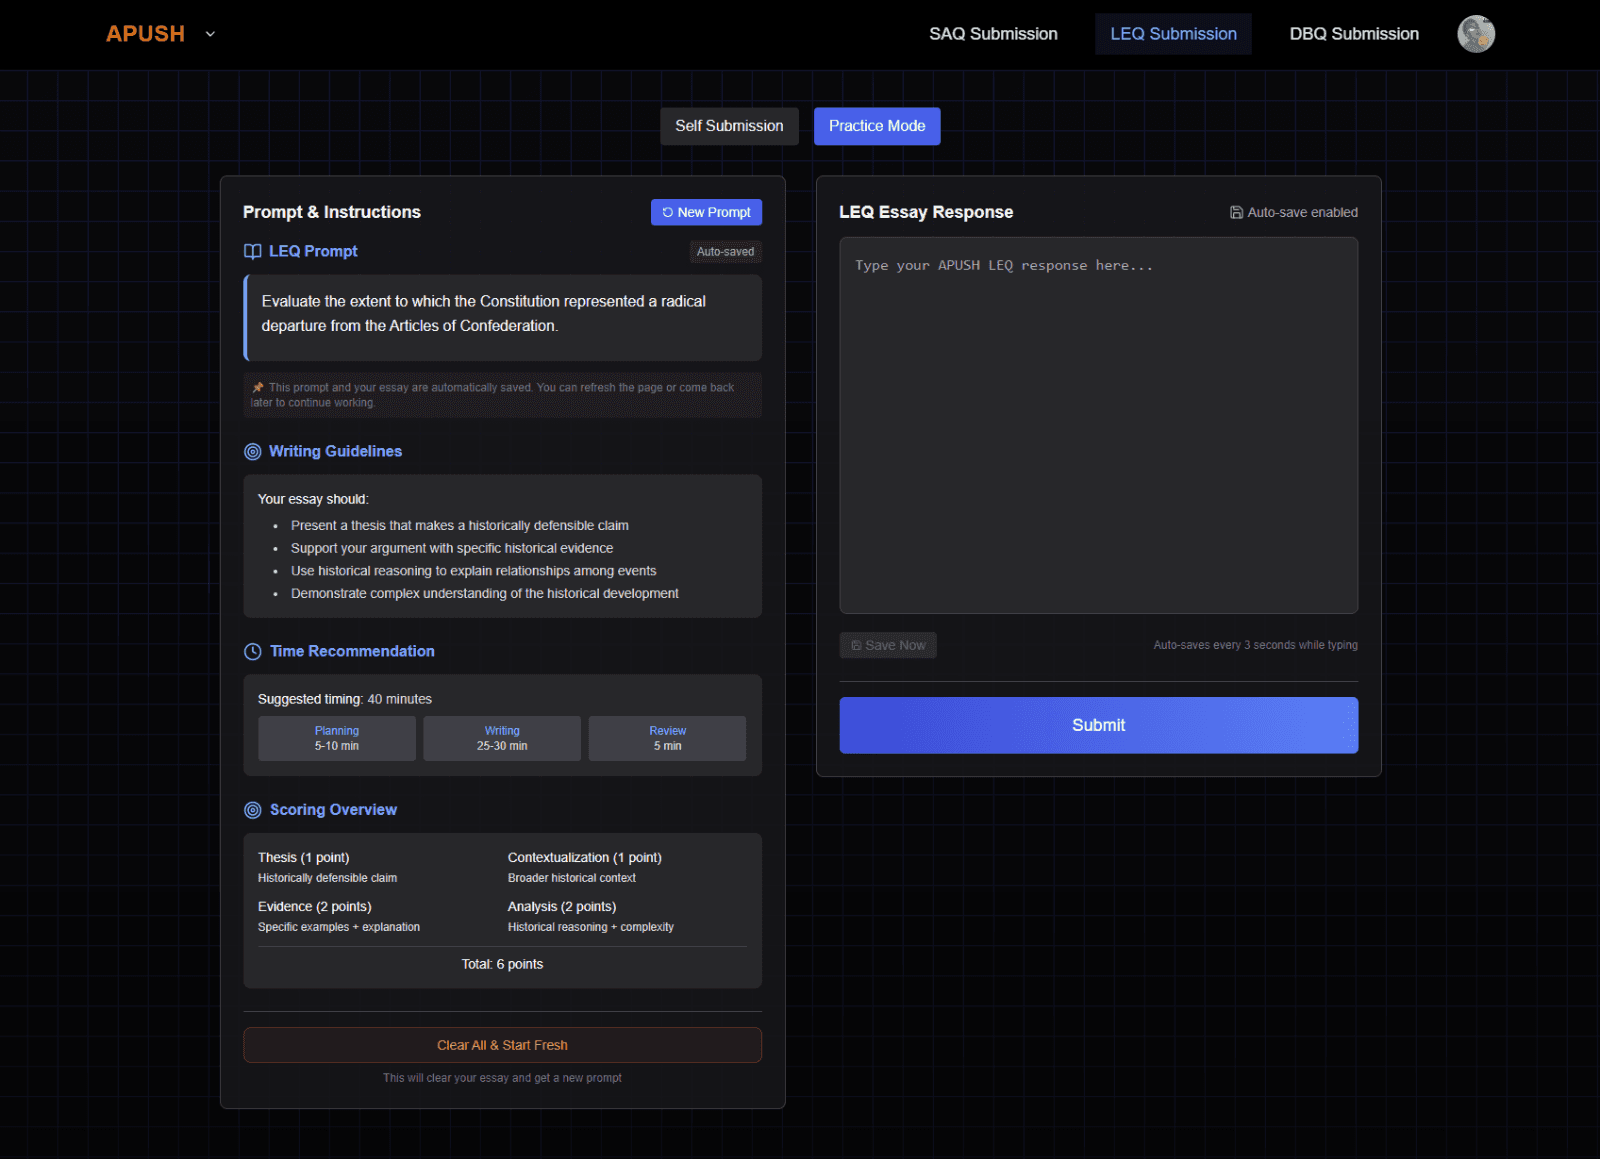Viewport: 1600px width, 1159px height.
Task: Select Practice Mode toggle
Action: 877,126
